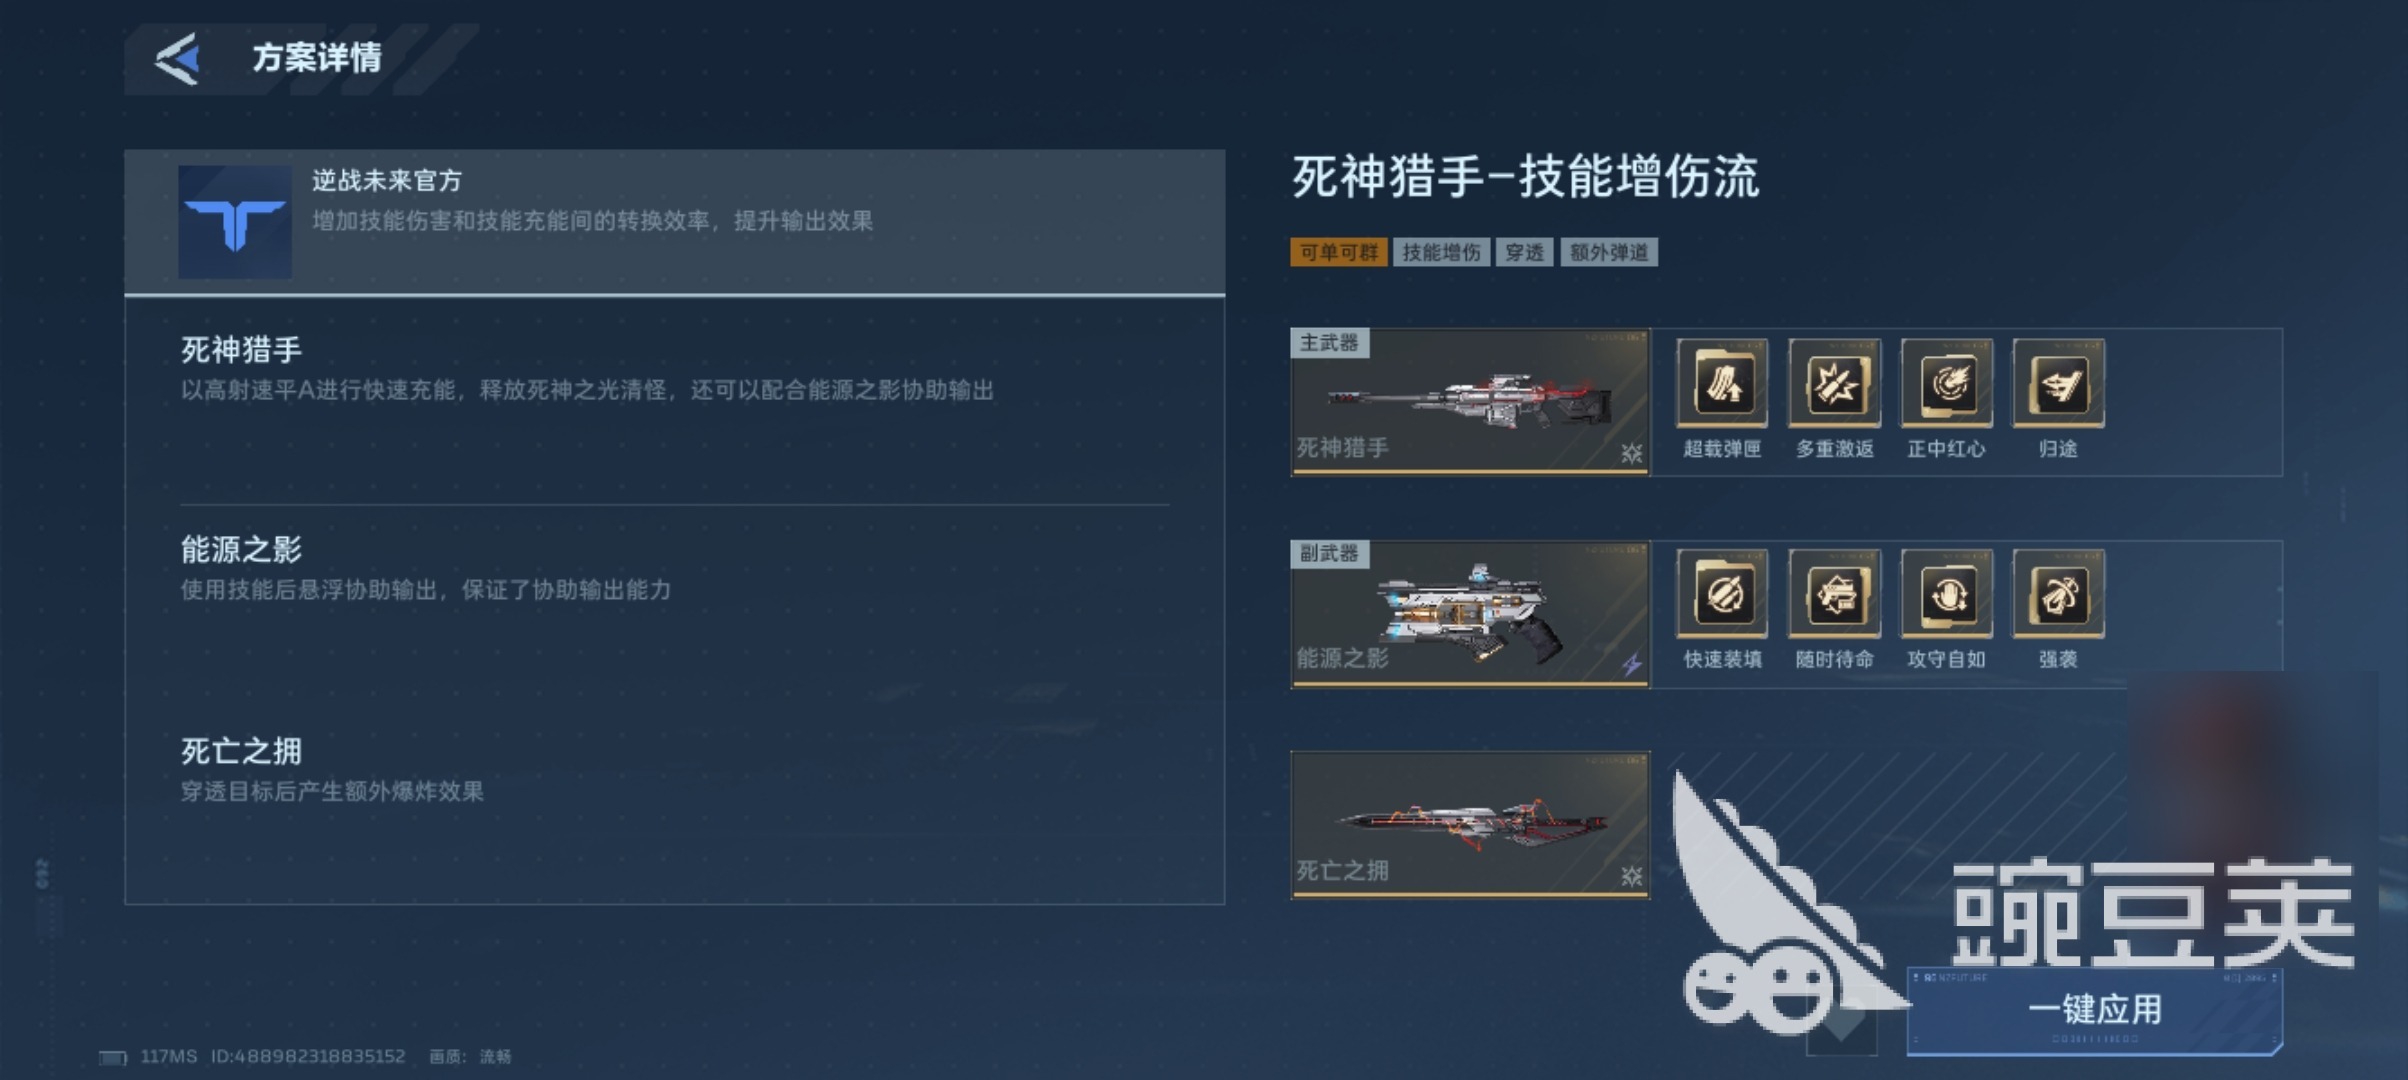Select the 多重激返 skill icon

(x=1834, y=384)
